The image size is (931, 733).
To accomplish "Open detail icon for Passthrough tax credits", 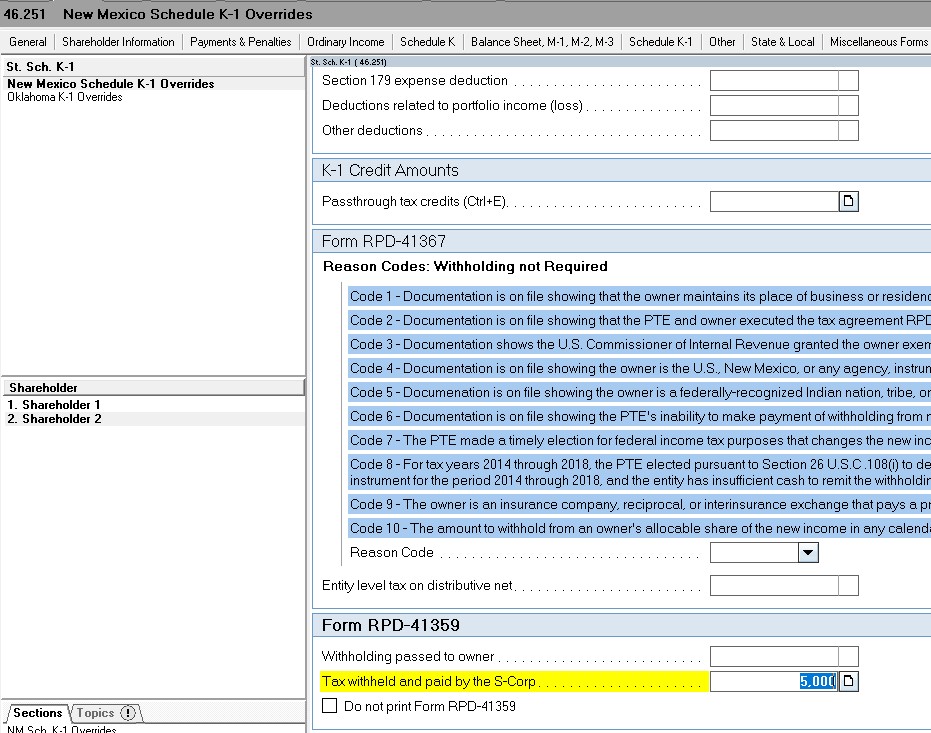I will [848, 202].
